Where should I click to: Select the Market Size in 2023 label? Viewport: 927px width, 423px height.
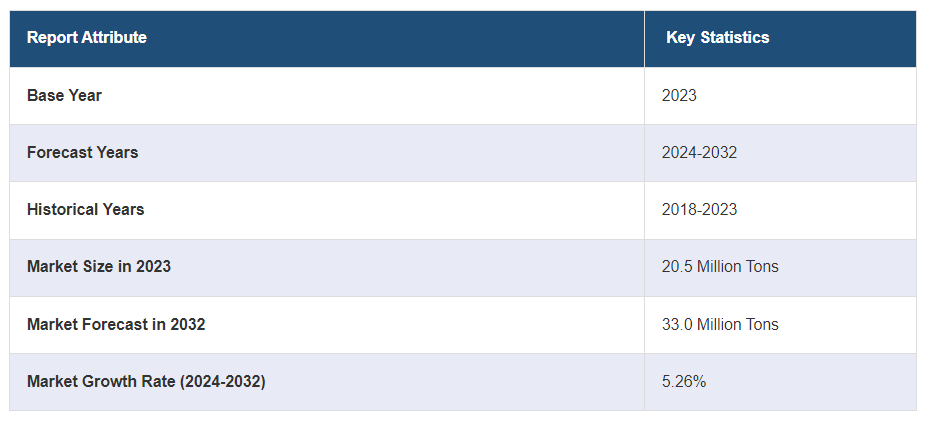tap(99, 267)
